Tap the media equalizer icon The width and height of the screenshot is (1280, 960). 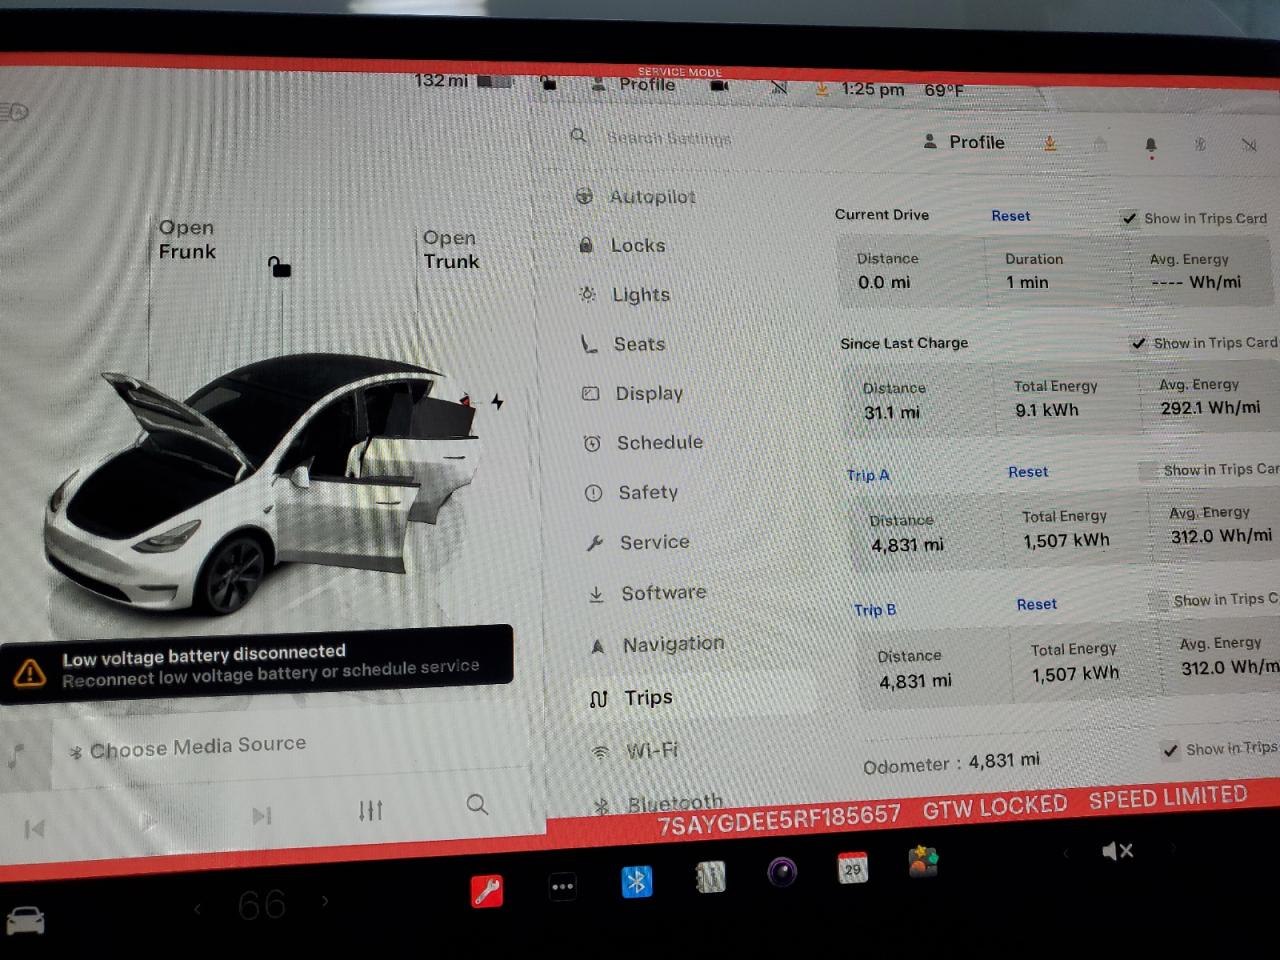371,810
